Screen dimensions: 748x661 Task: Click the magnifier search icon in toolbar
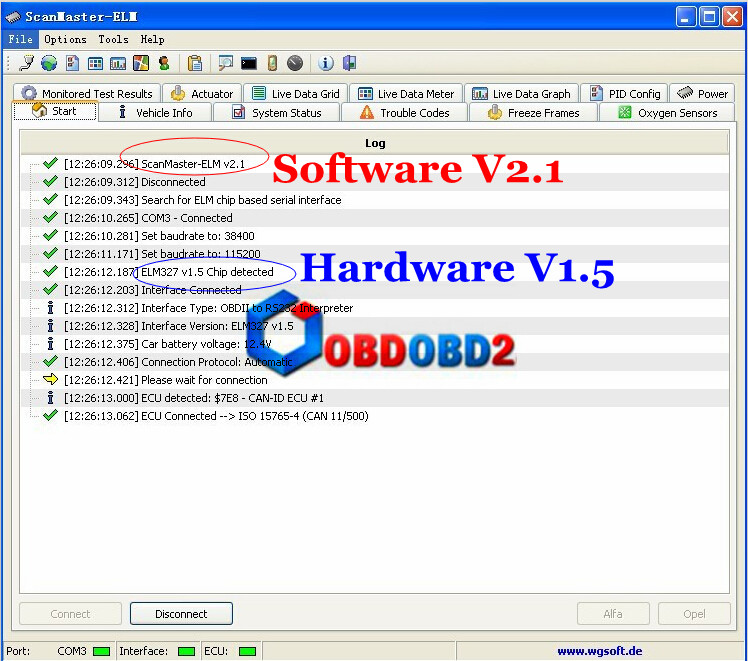point(226,63)
